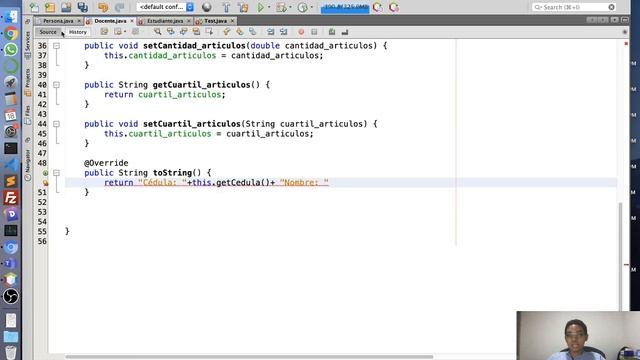Image resolution: width=640 pixels, height=360 pixels.
Task: Close the Persona.java tab
Action: (x=79, y=21)
